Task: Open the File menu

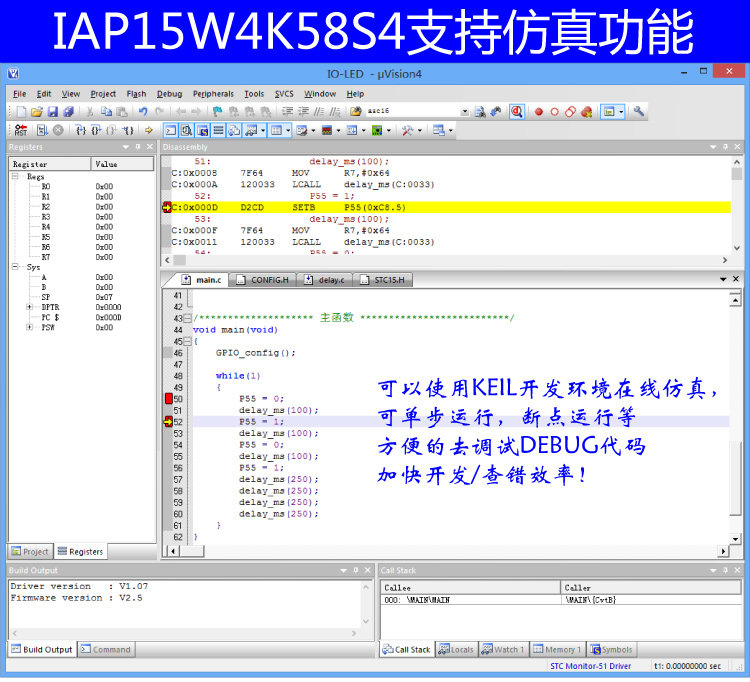Action: [20, 94]
